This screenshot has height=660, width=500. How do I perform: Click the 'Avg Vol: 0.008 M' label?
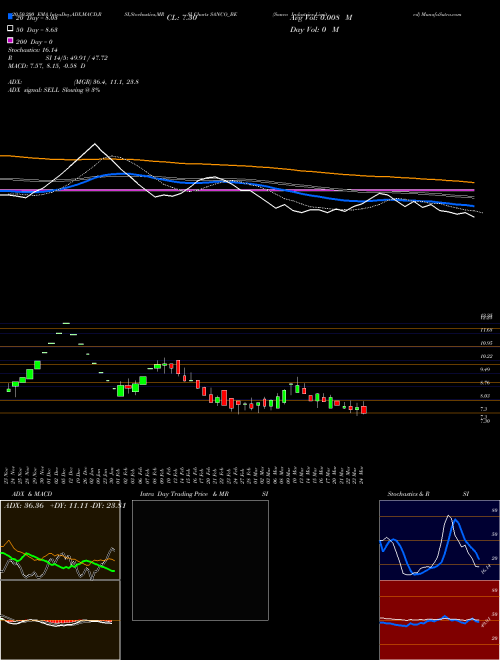321,18
